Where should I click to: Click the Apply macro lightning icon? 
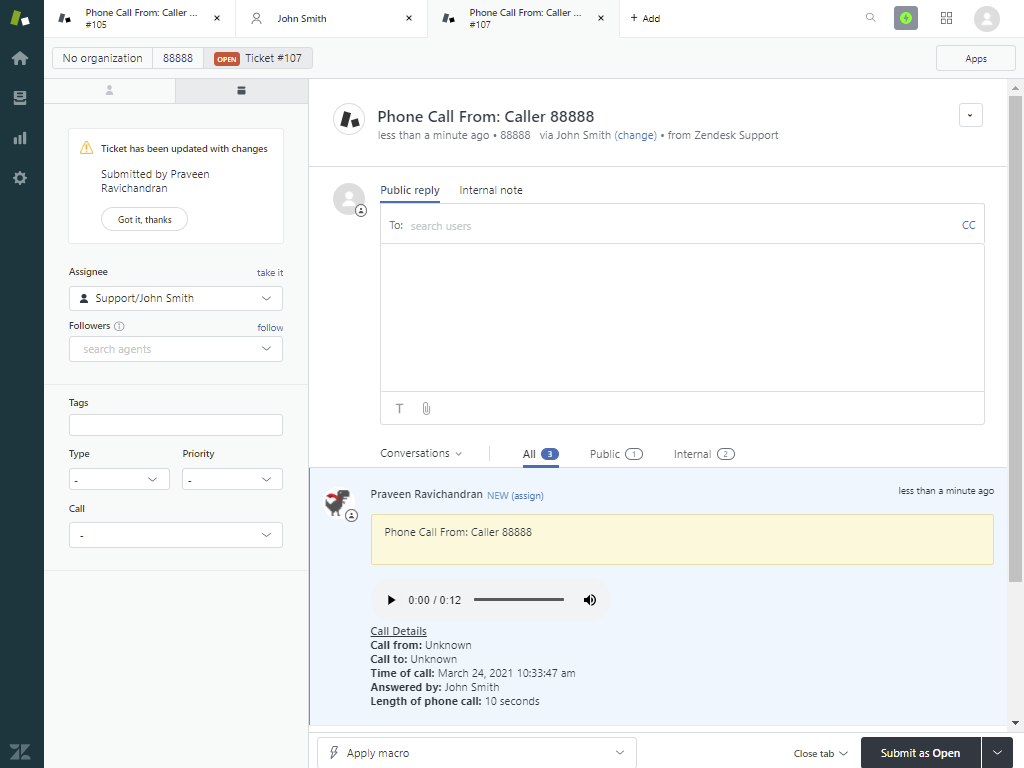334,752
